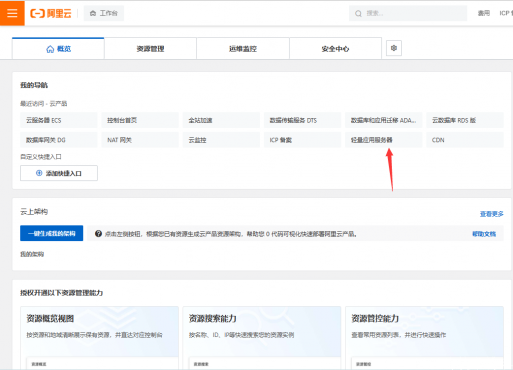The width and height of the screenshot is (513, 370).
Task: Click the 我的导航 heading text
Action: [34, 85]
